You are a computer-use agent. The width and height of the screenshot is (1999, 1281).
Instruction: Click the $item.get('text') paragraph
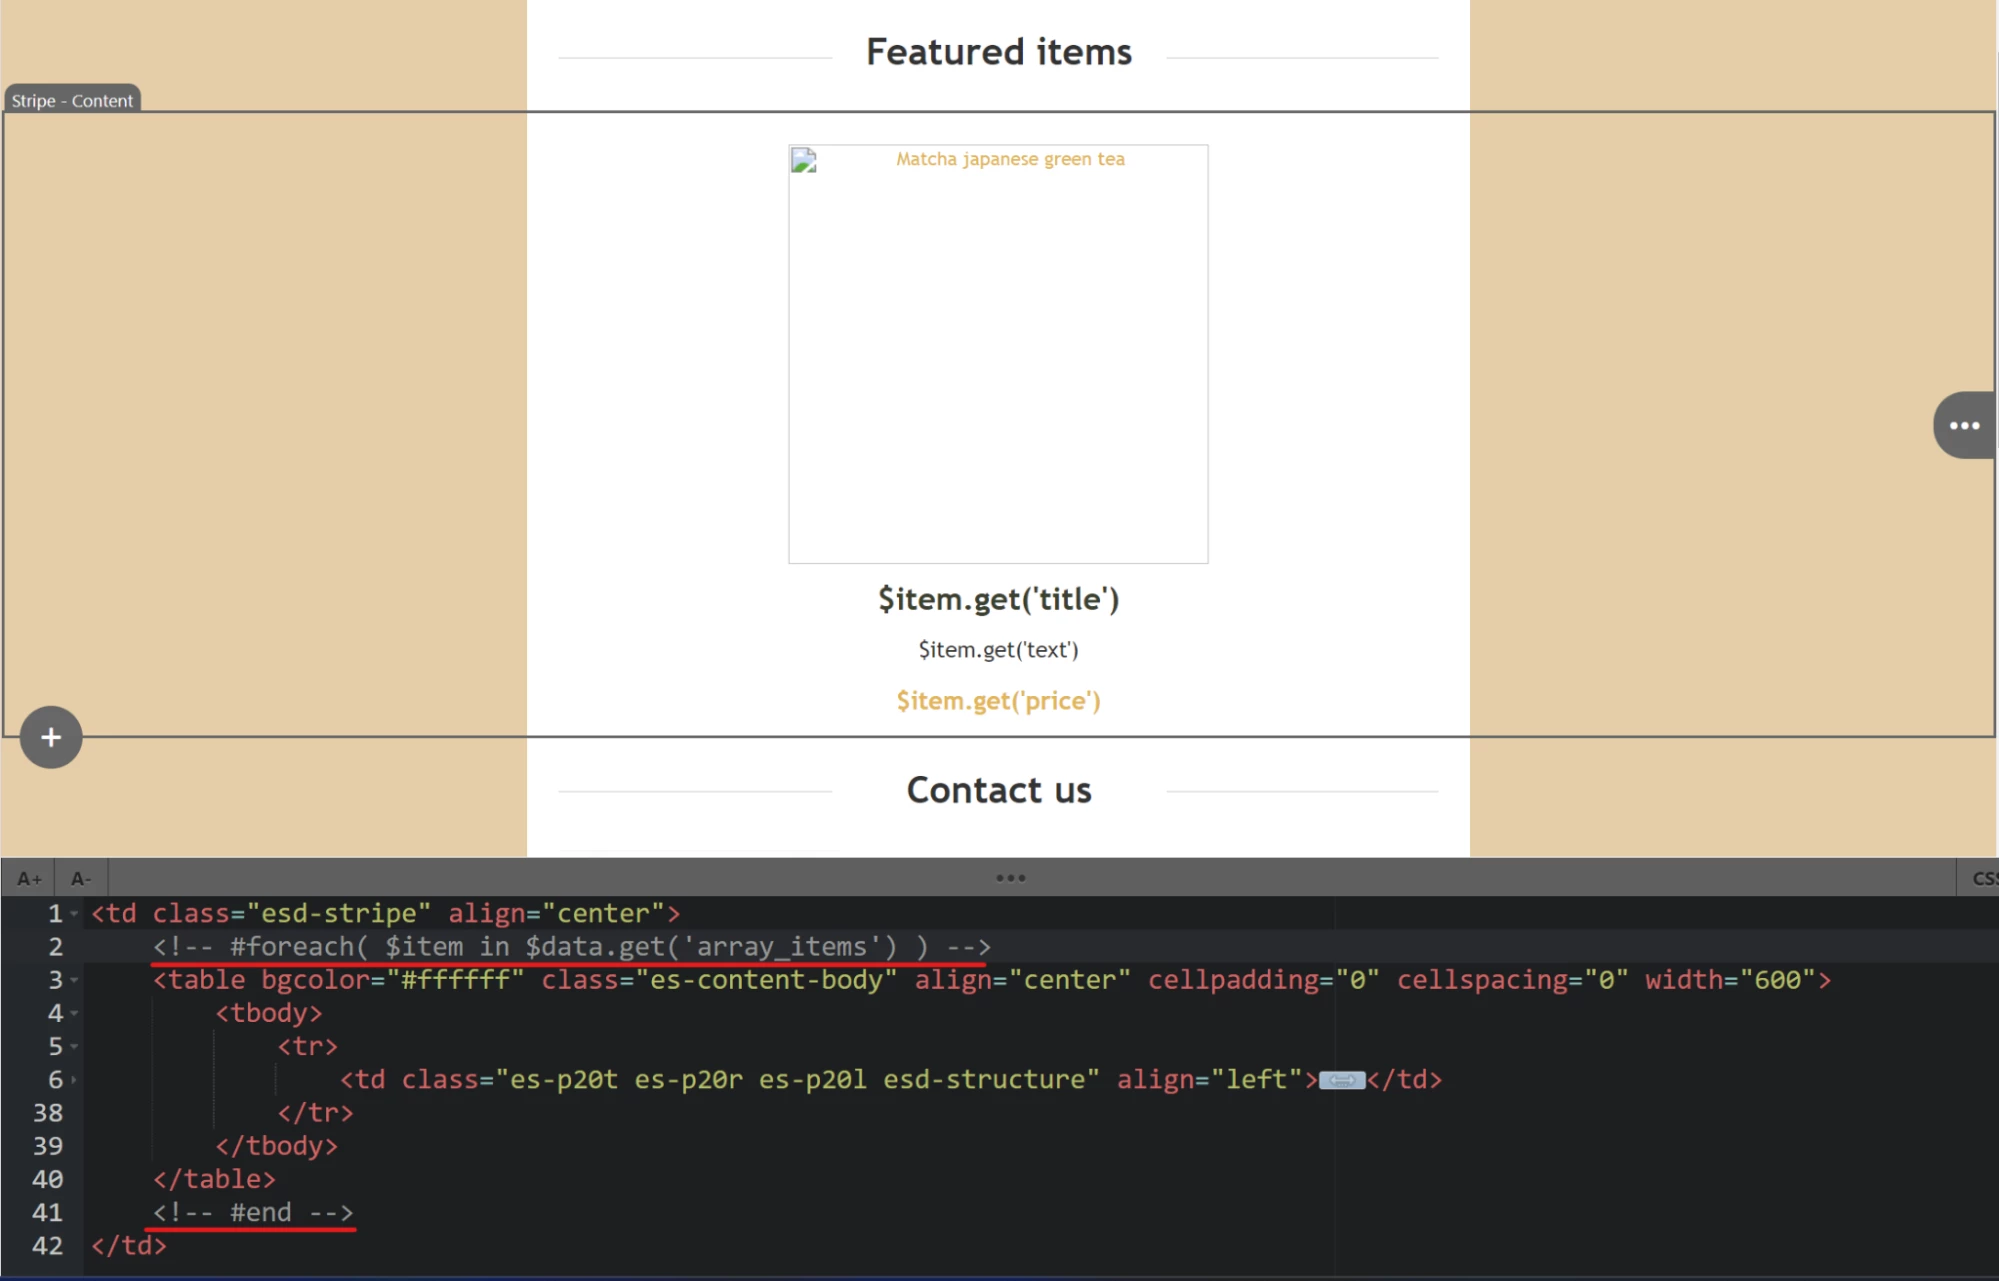[x=998, y=650]
